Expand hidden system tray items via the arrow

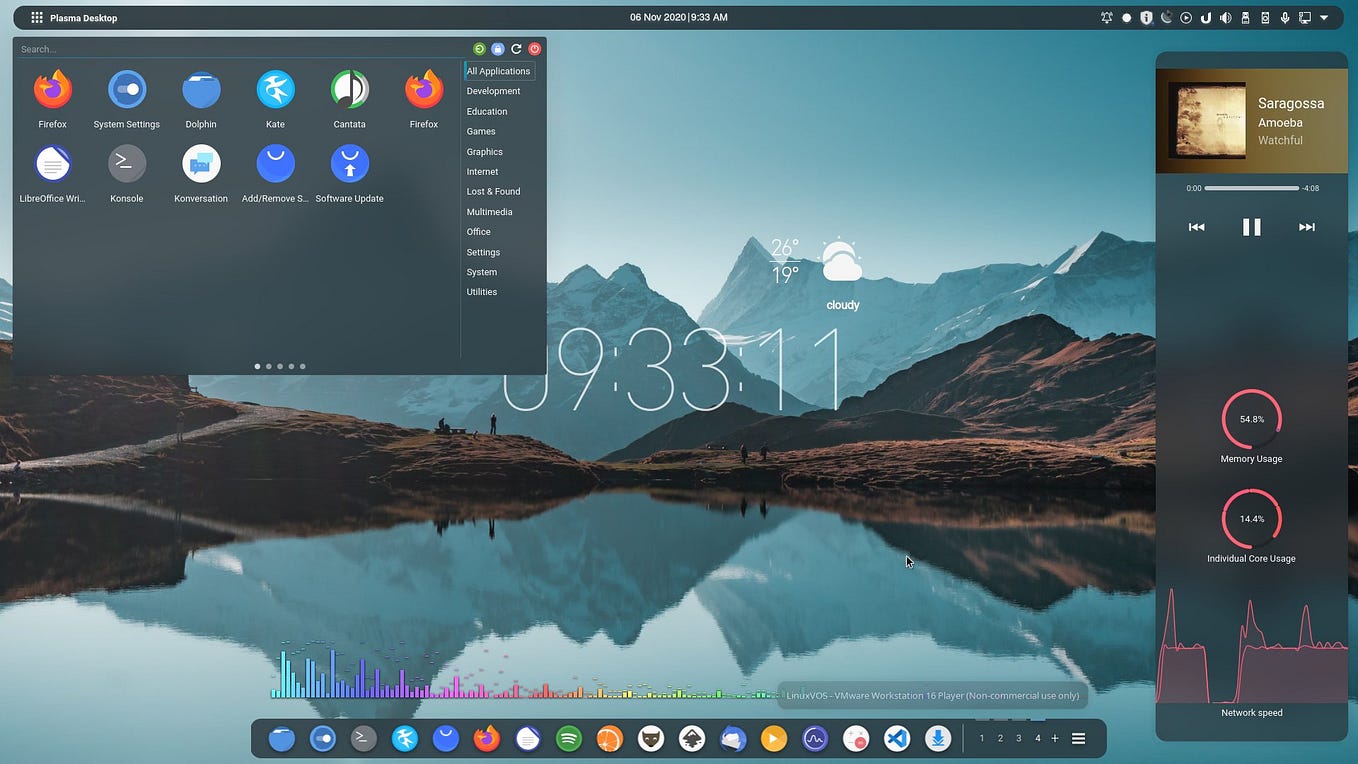point(1325,17)
